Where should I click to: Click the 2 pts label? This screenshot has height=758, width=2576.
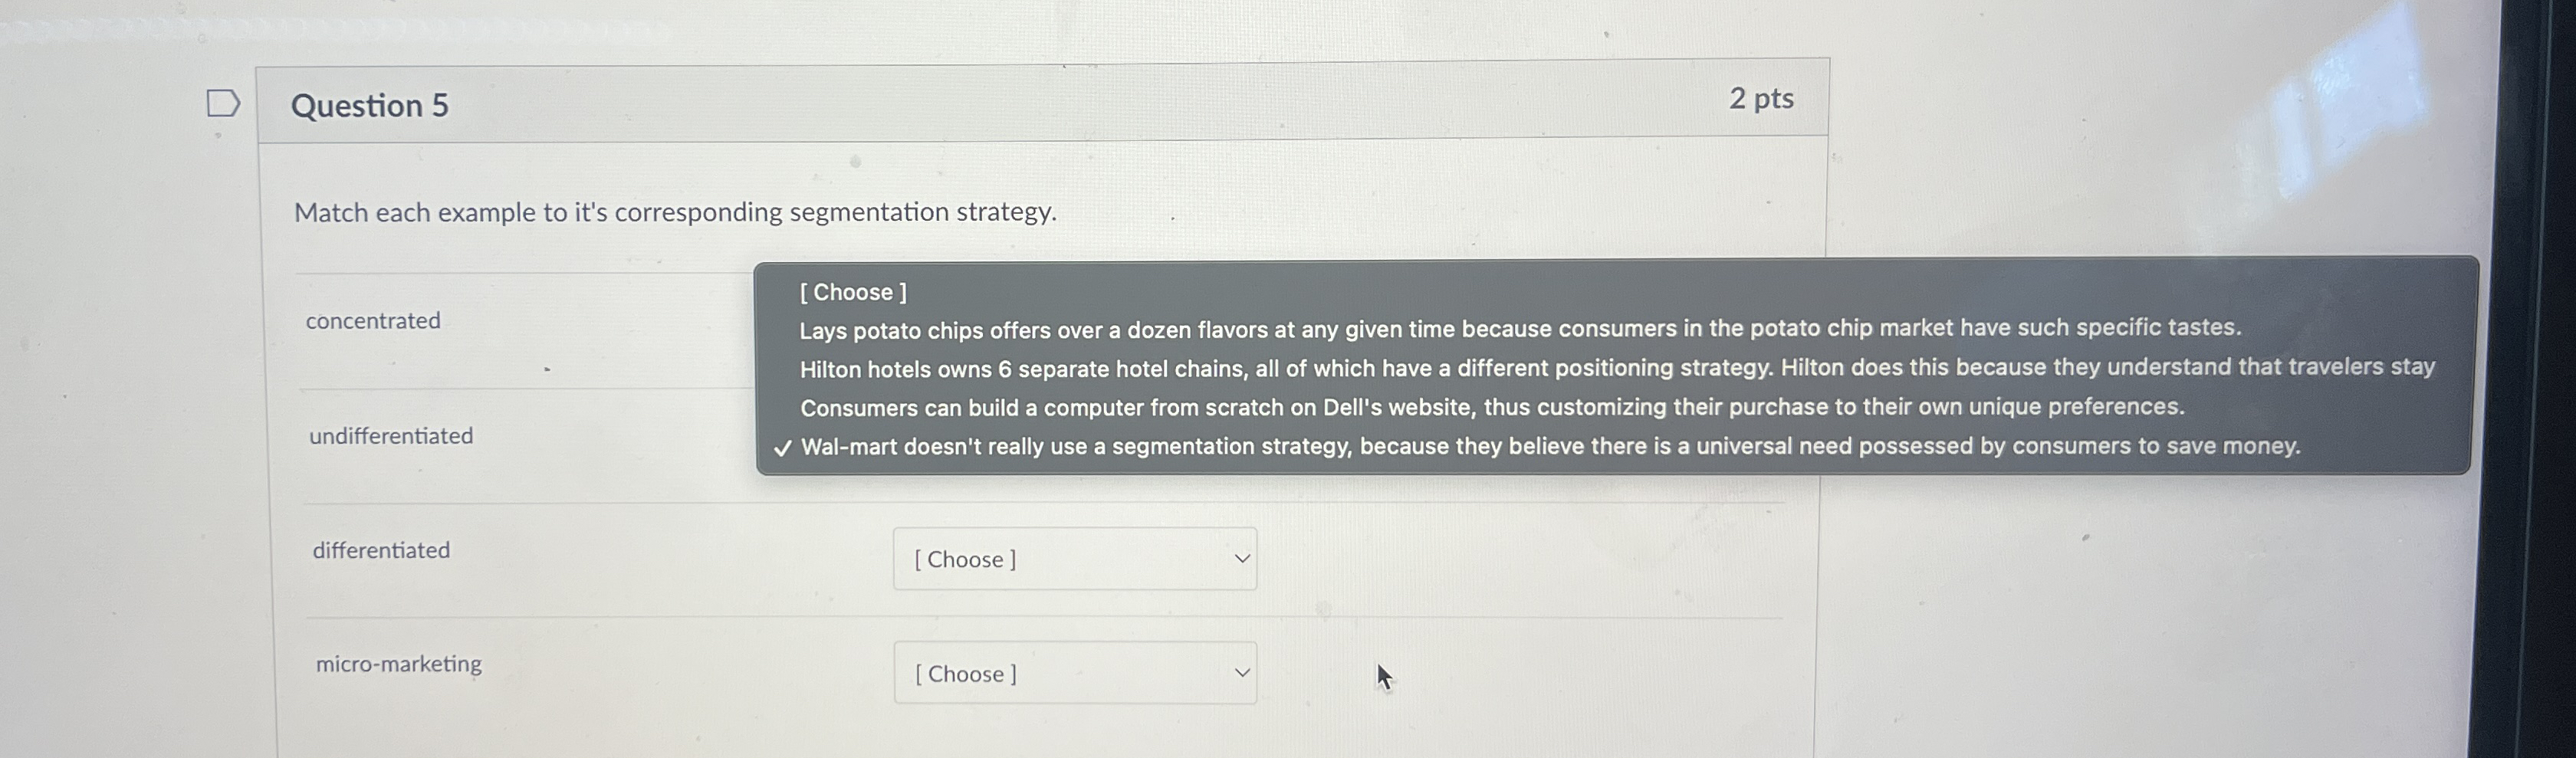click(1764, 98)
